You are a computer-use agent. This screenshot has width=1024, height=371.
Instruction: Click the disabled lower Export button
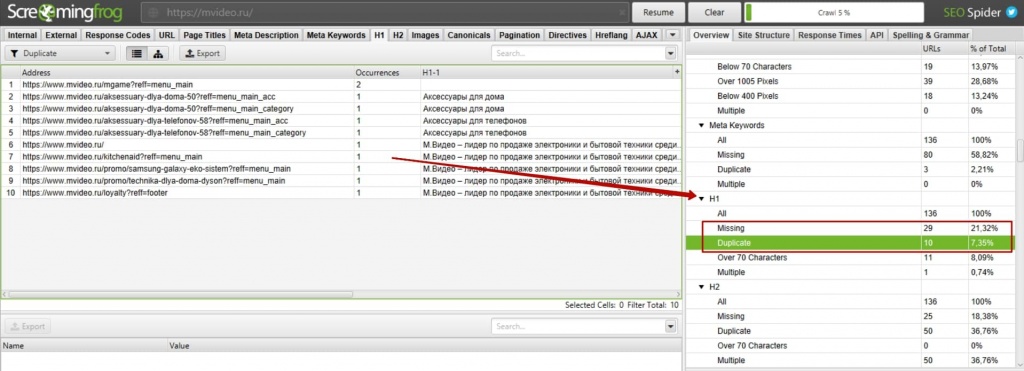coord(27,326)
